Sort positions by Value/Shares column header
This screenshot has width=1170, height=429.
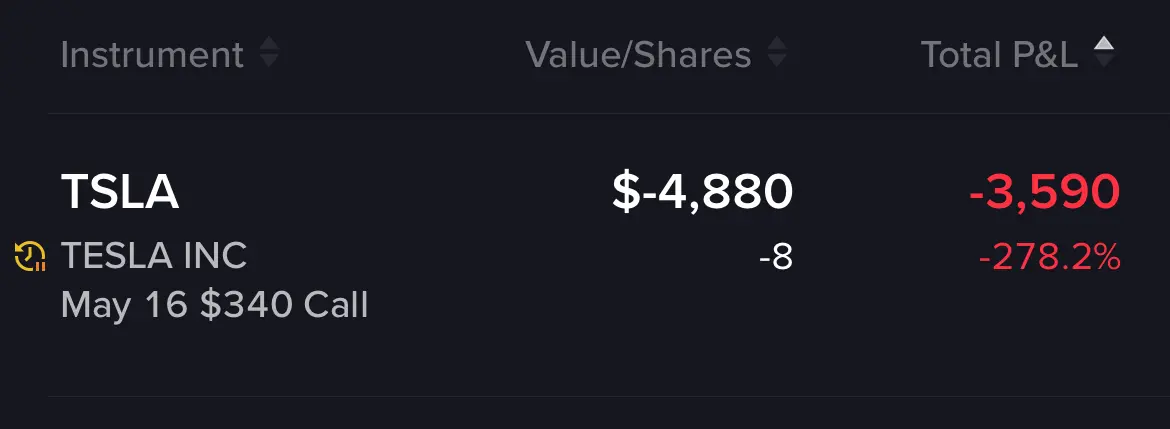click(638, 54)
